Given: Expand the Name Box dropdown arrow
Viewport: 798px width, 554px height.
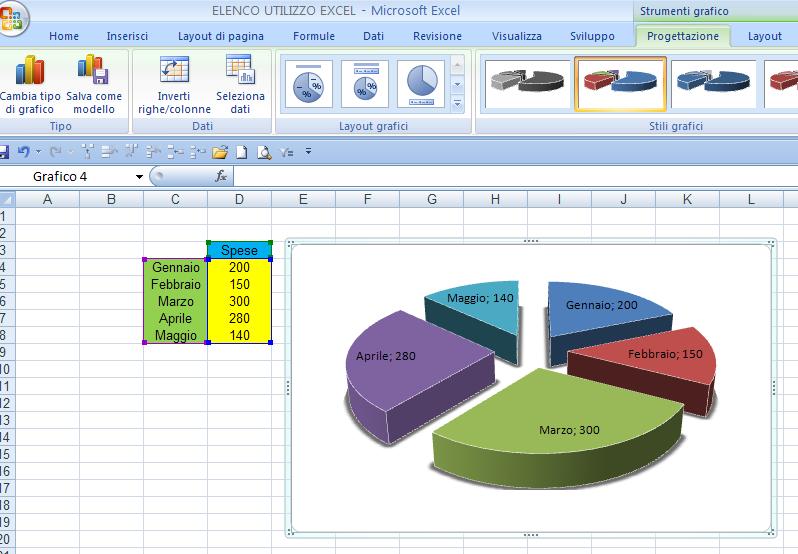Looking at the screenshot, I should 139,177.
